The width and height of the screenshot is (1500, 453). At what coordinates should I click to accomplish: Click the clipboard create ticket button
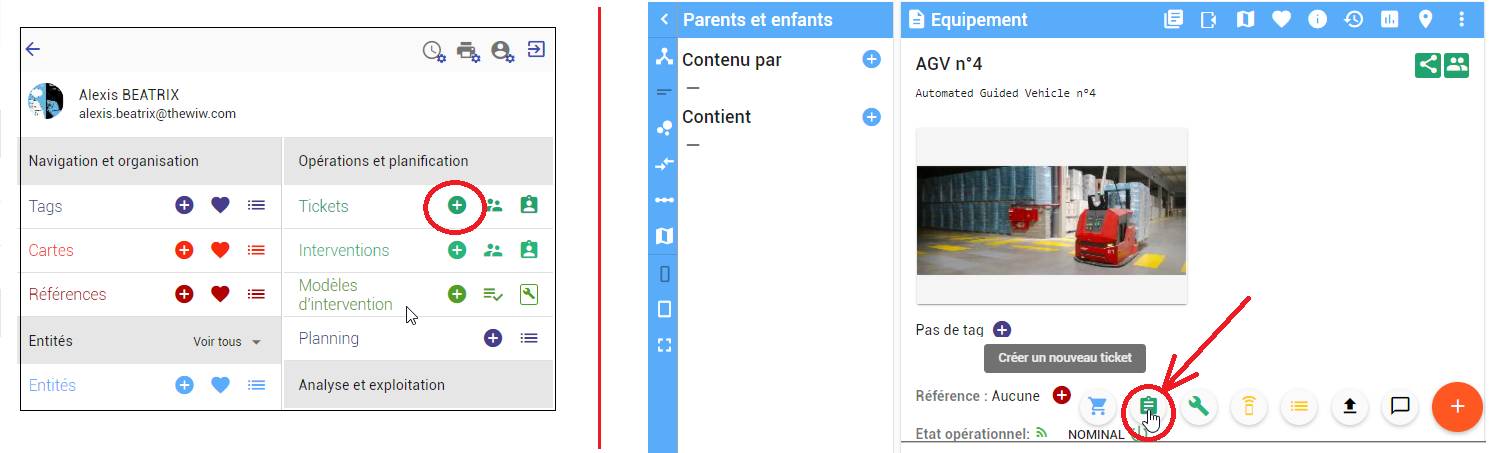pos(1148,406)
